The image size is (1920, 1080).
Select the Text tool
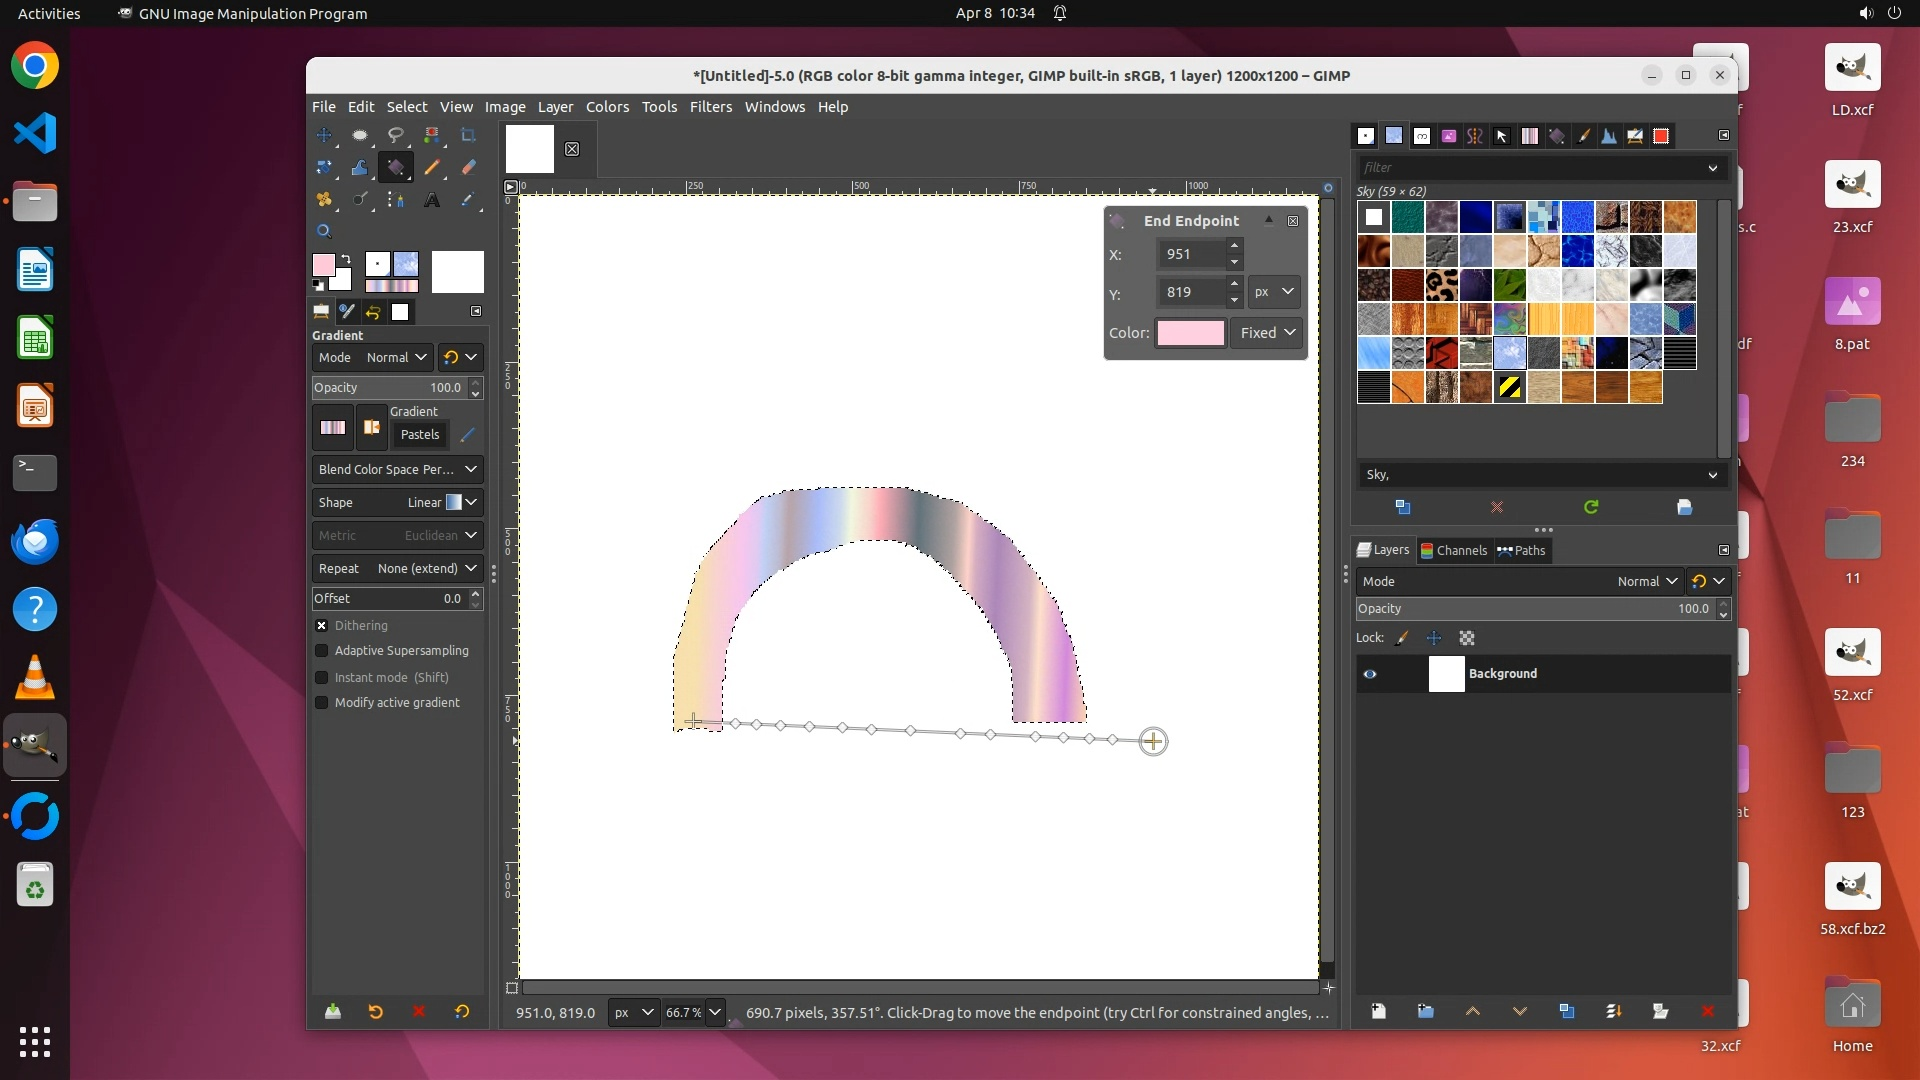tap(432, 200)
